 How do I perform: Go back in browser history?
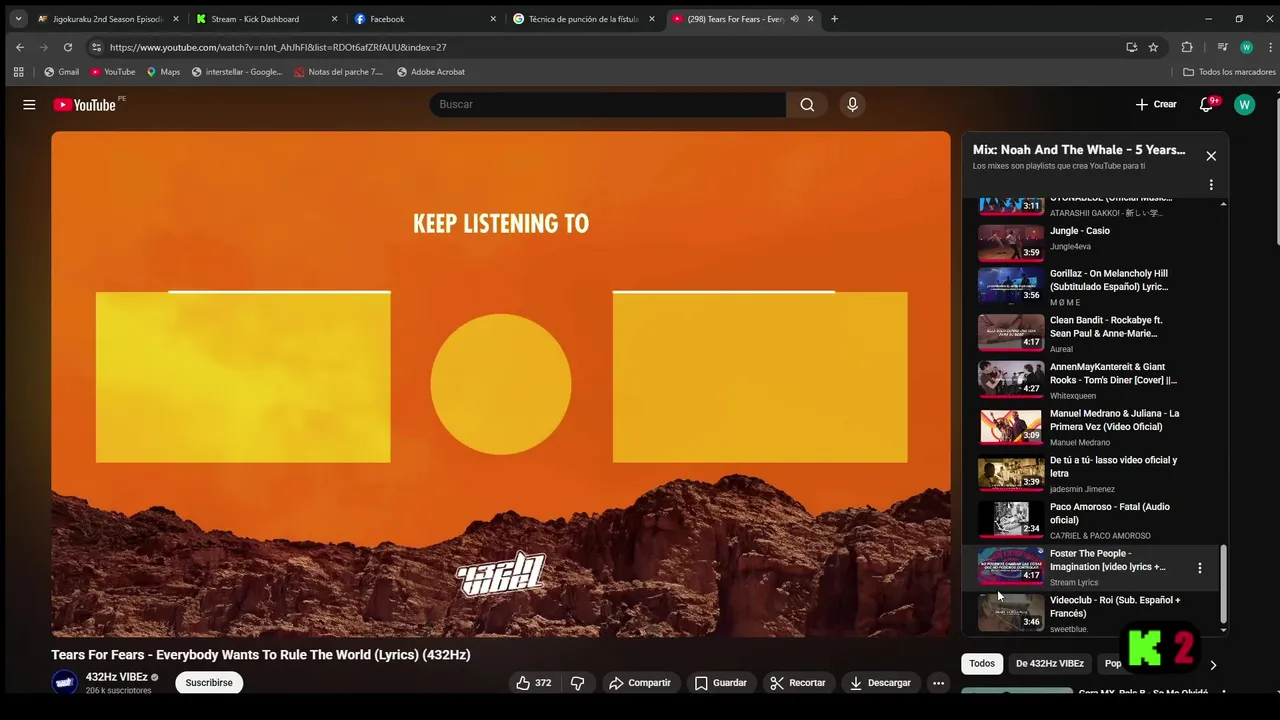(20, 47)
